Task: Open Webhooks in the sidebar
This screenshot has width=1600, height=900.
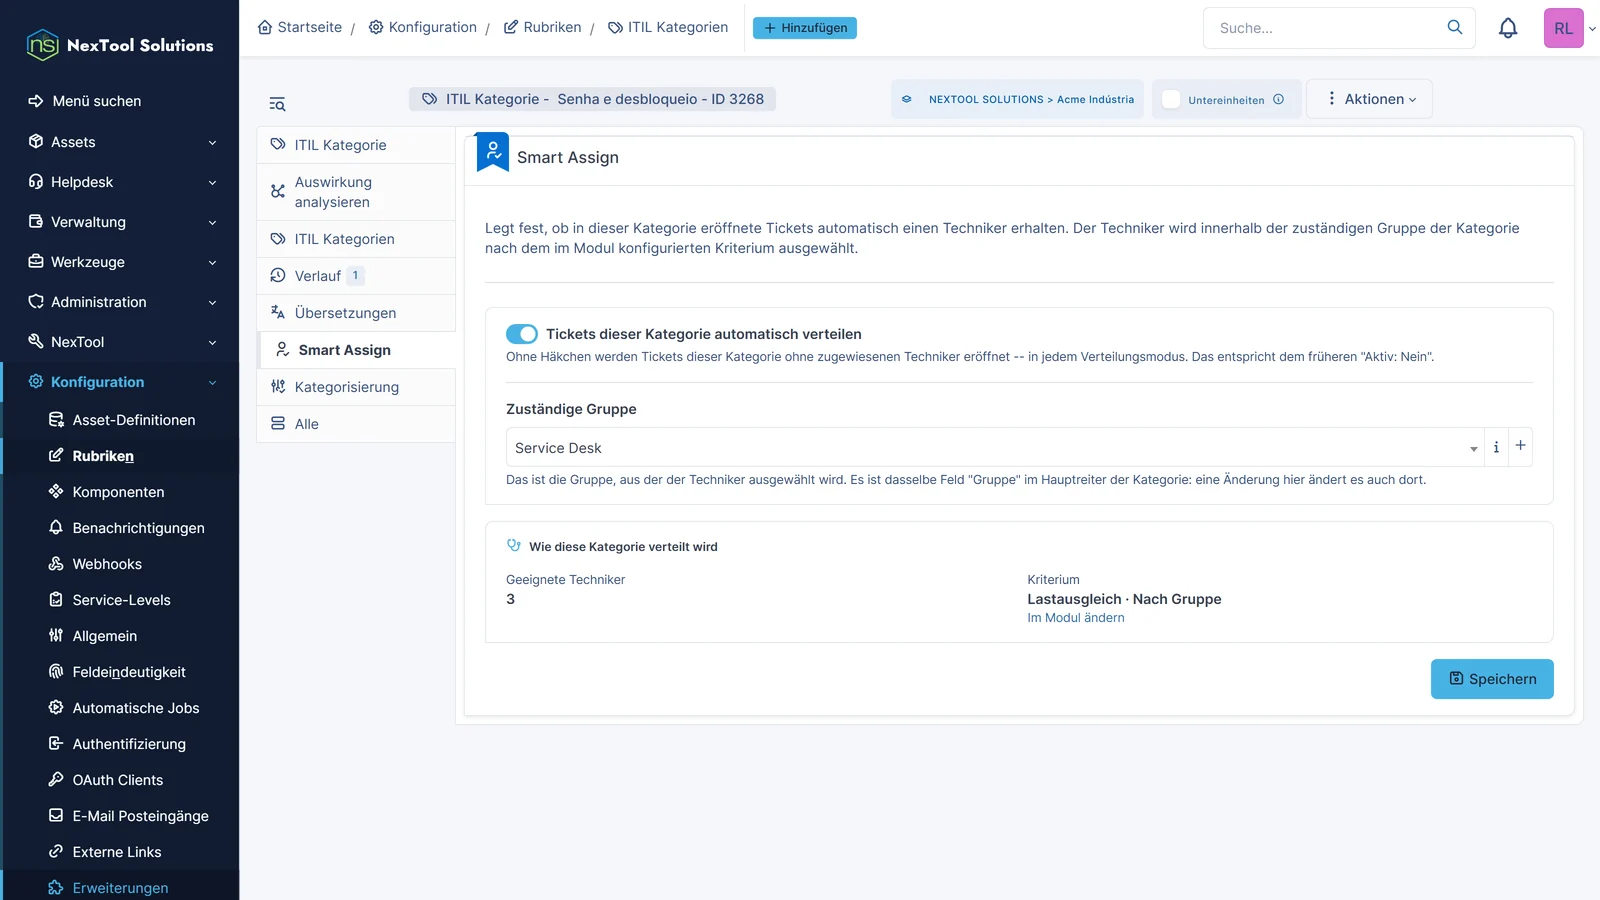Action: click(x=107, y=564)
